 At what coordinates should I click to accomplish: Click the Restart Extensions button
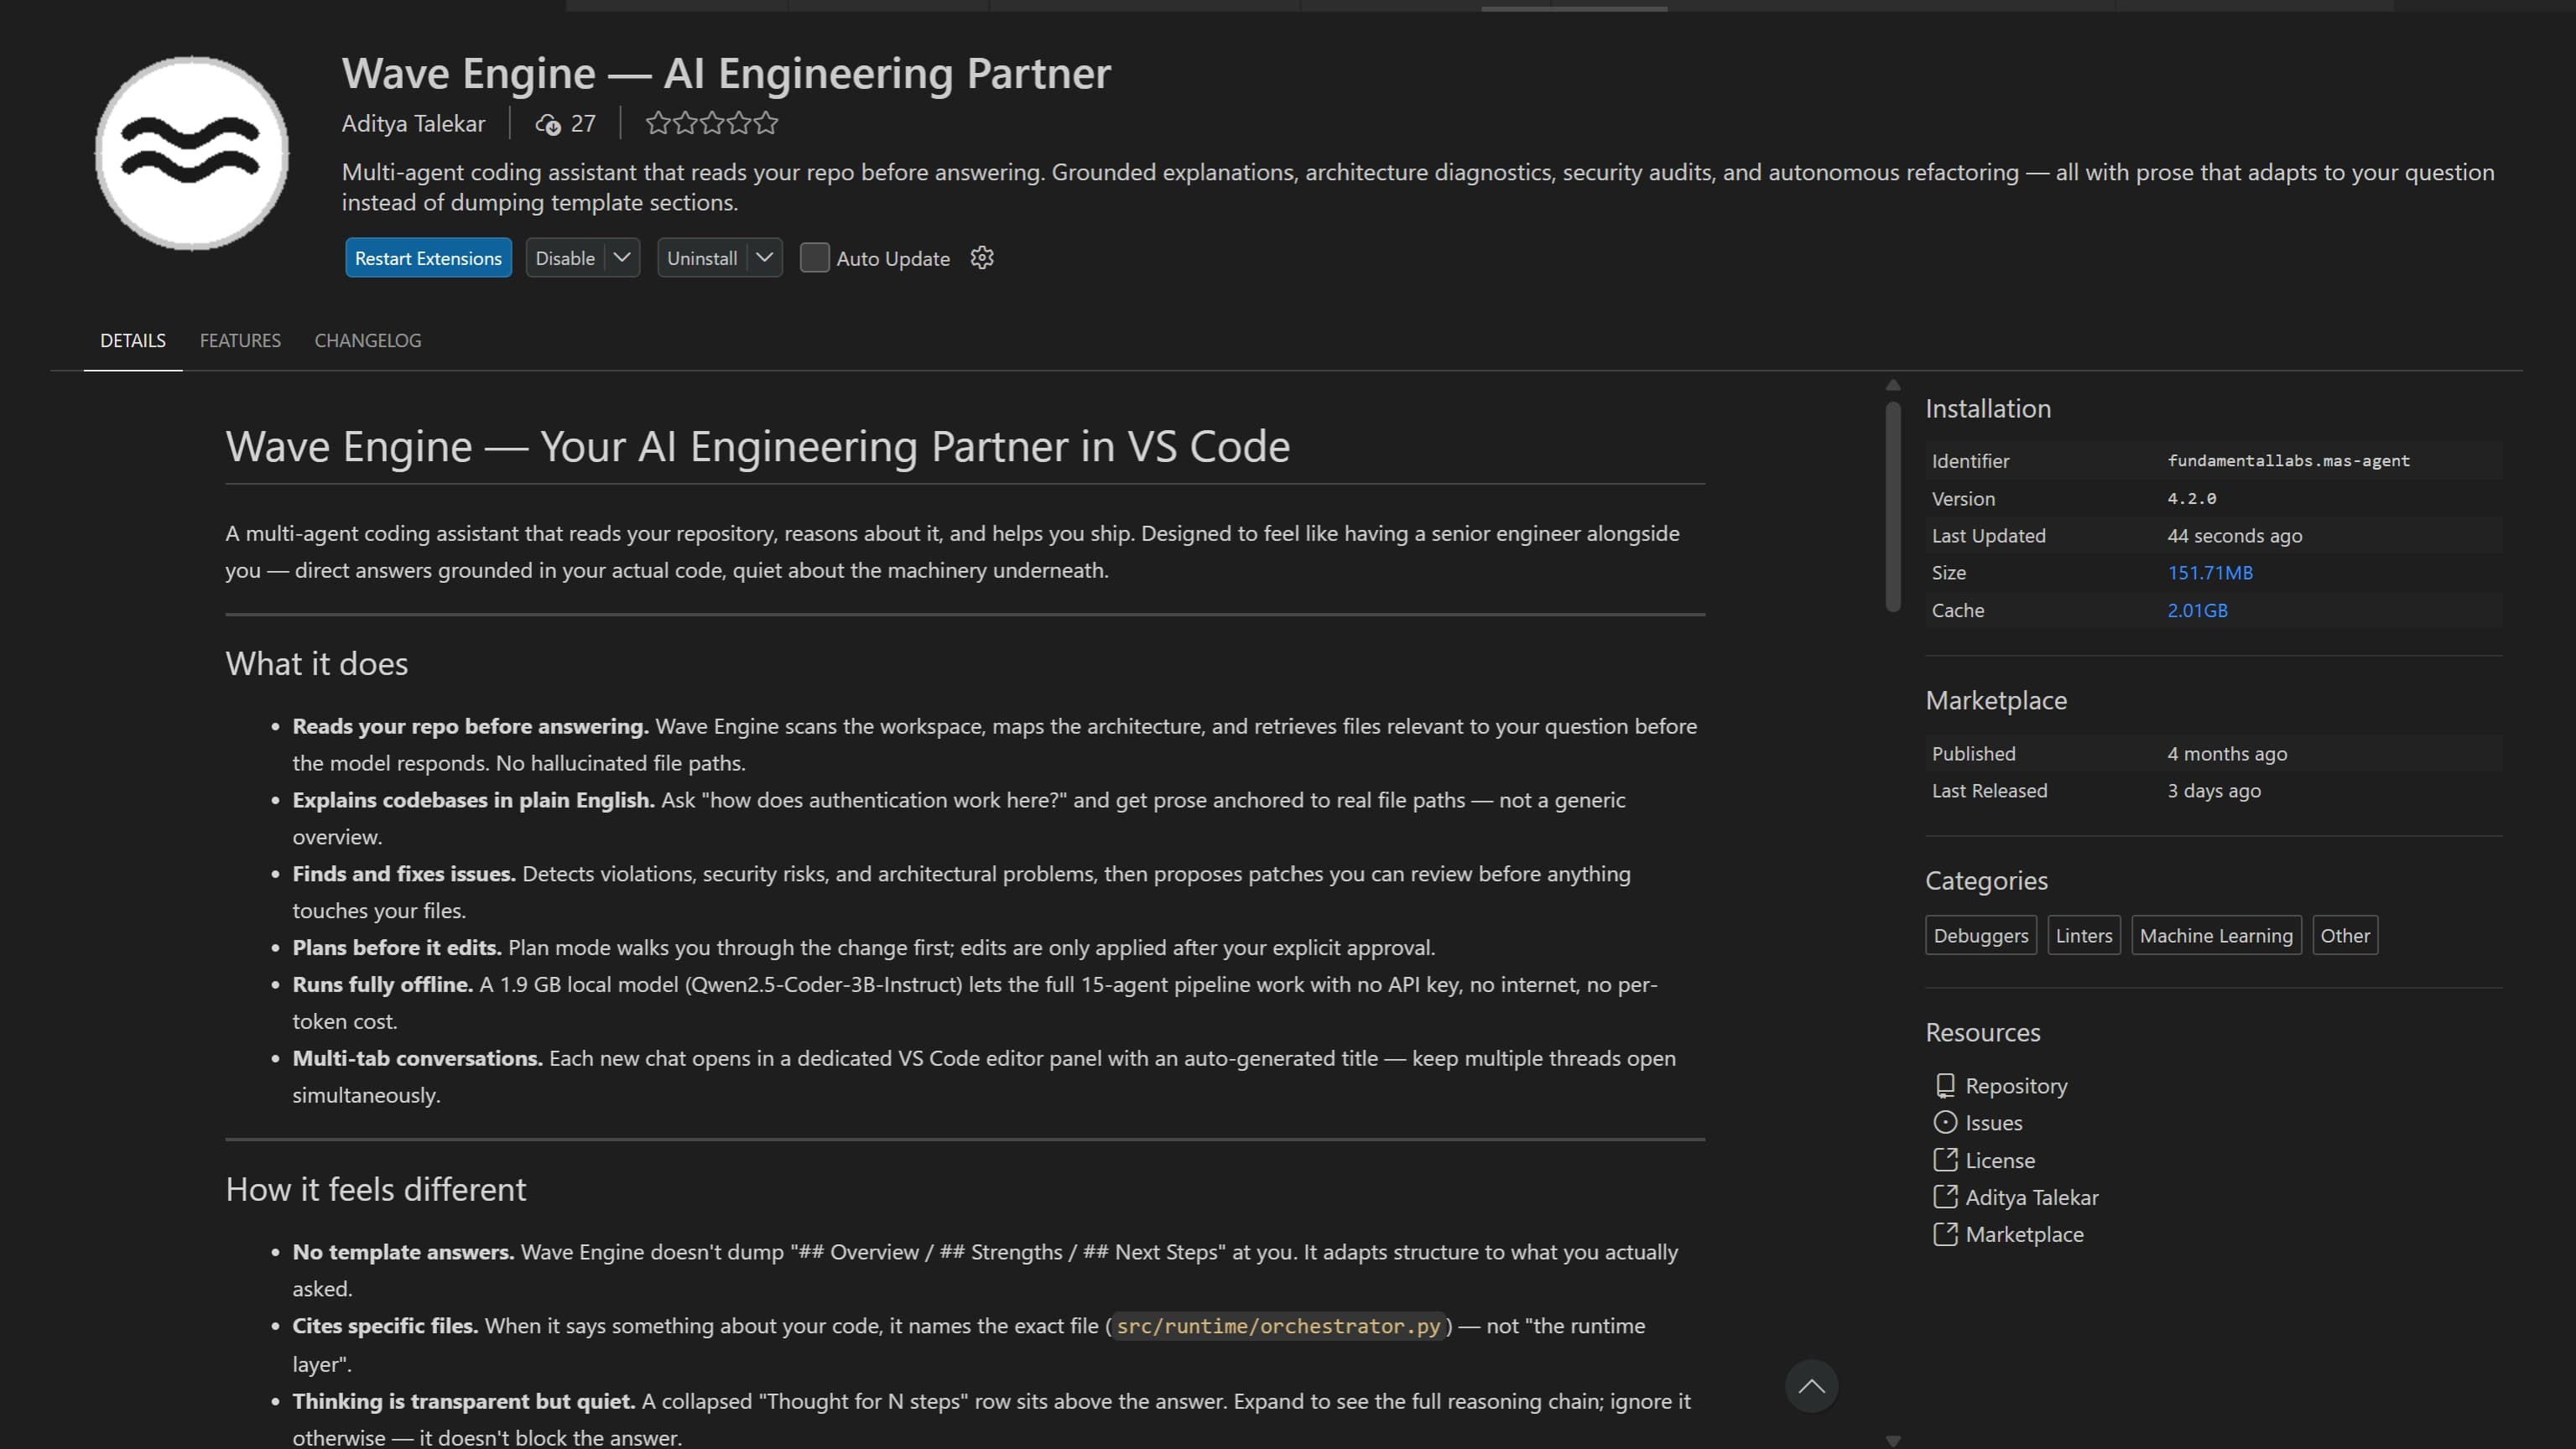tap(428, 258)
